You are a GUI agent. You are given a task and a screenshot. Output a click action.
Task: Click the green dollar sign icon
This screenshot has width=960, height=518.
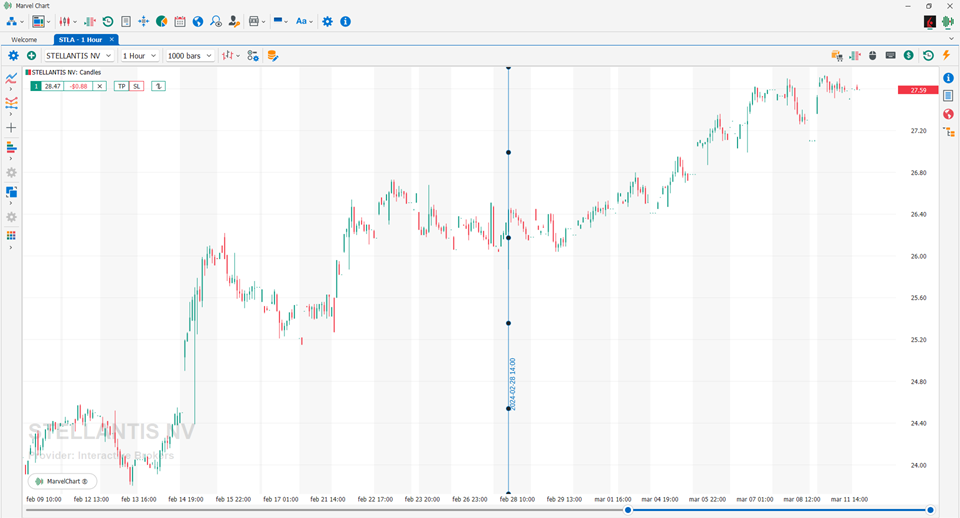[909, 56]
